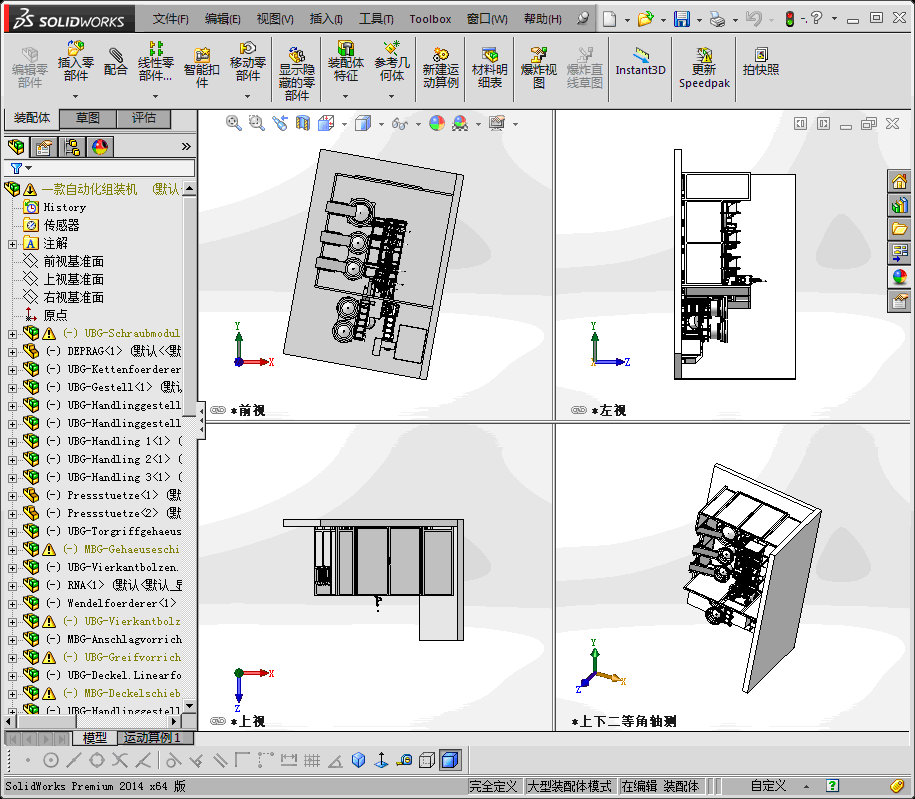Toggle view link icon beside *左视 label
The width and height of the screenshot is (915, 799).
click(x=578, y=410)
